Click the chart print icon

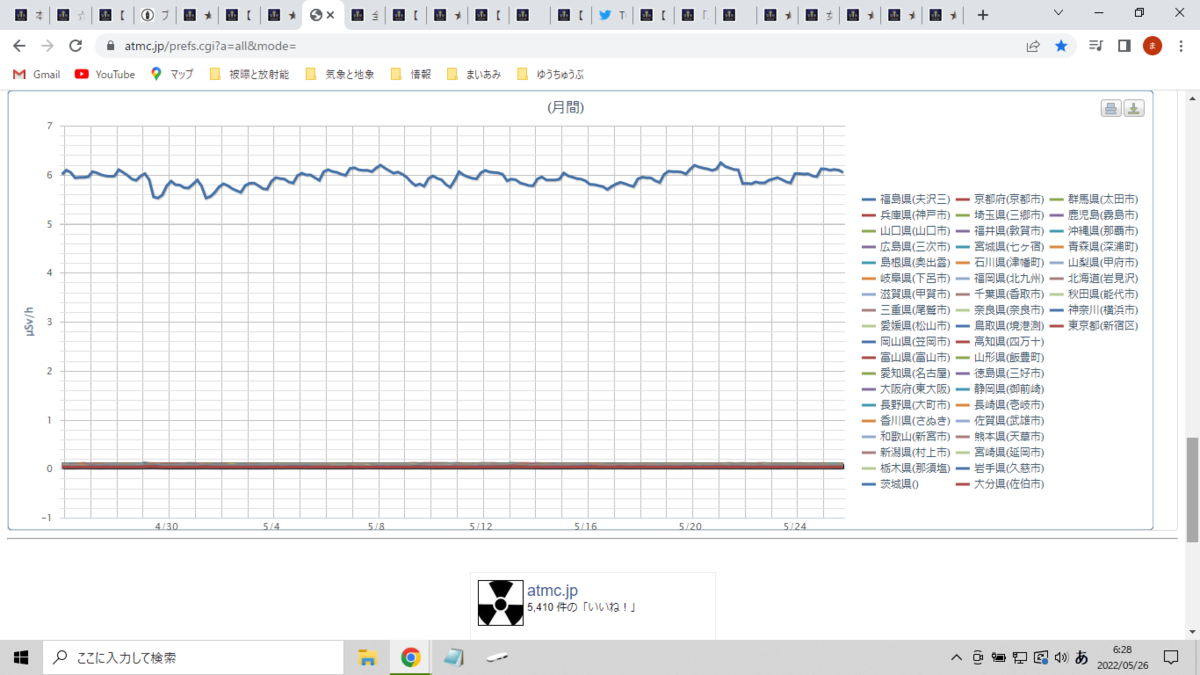point(1111,109)
